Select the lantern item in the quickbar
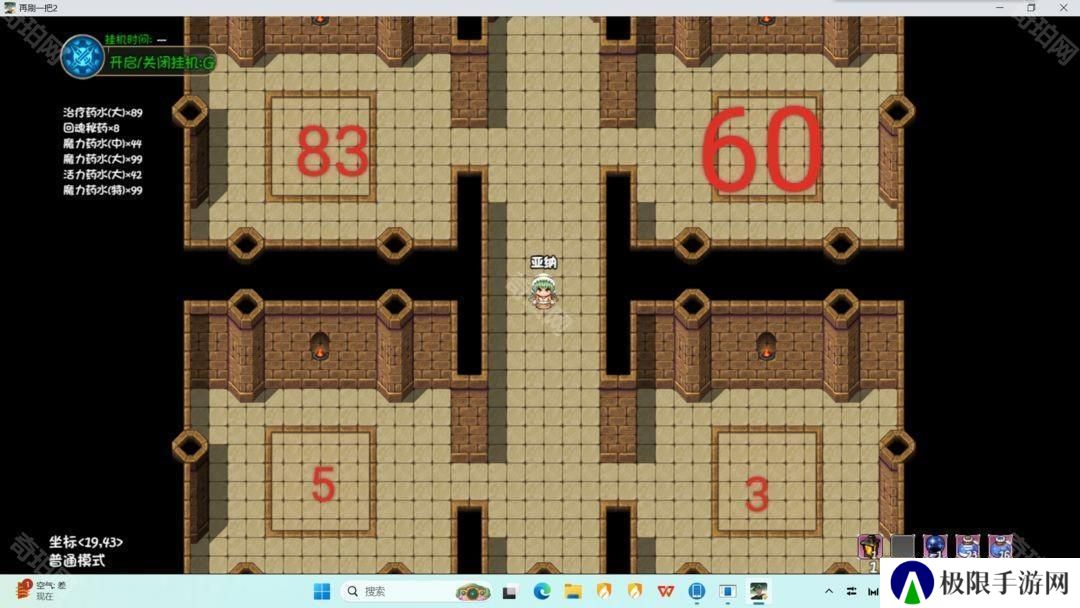Image resolution: width=1080 pixels, height=608 pixels. point(869,546)
